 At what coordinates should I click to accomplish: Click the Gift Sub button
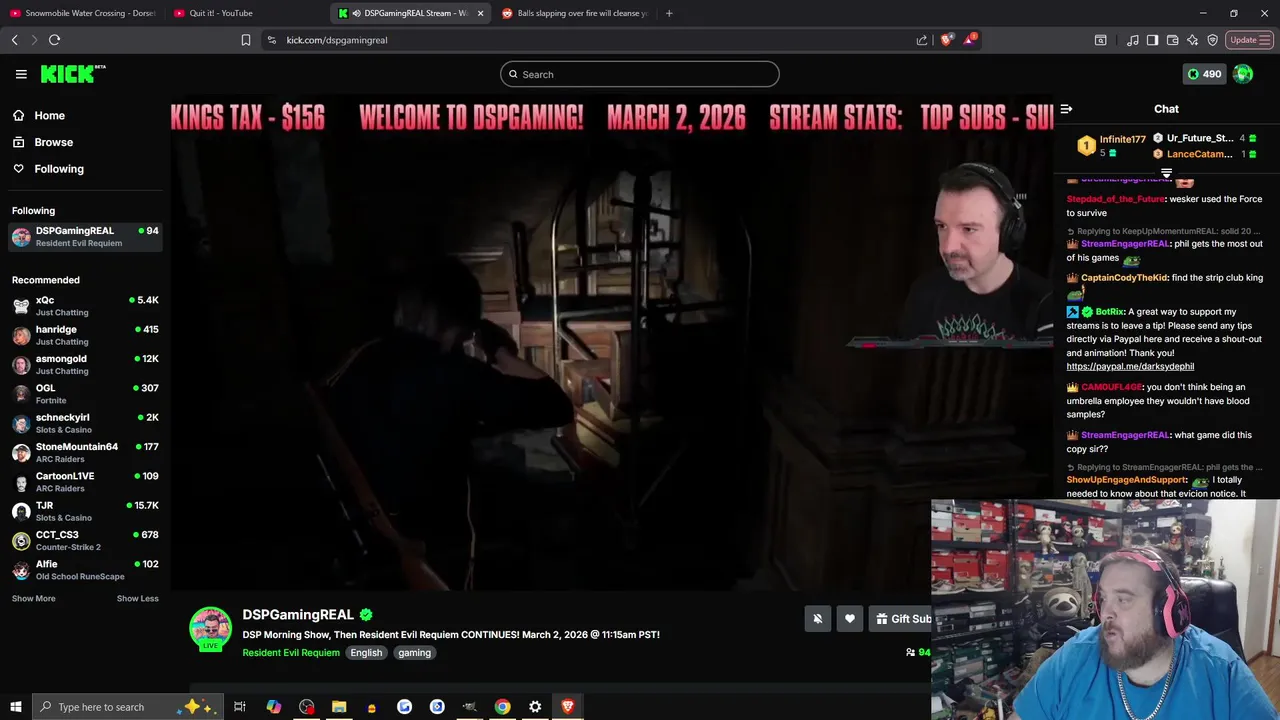[x=903, y=619]
